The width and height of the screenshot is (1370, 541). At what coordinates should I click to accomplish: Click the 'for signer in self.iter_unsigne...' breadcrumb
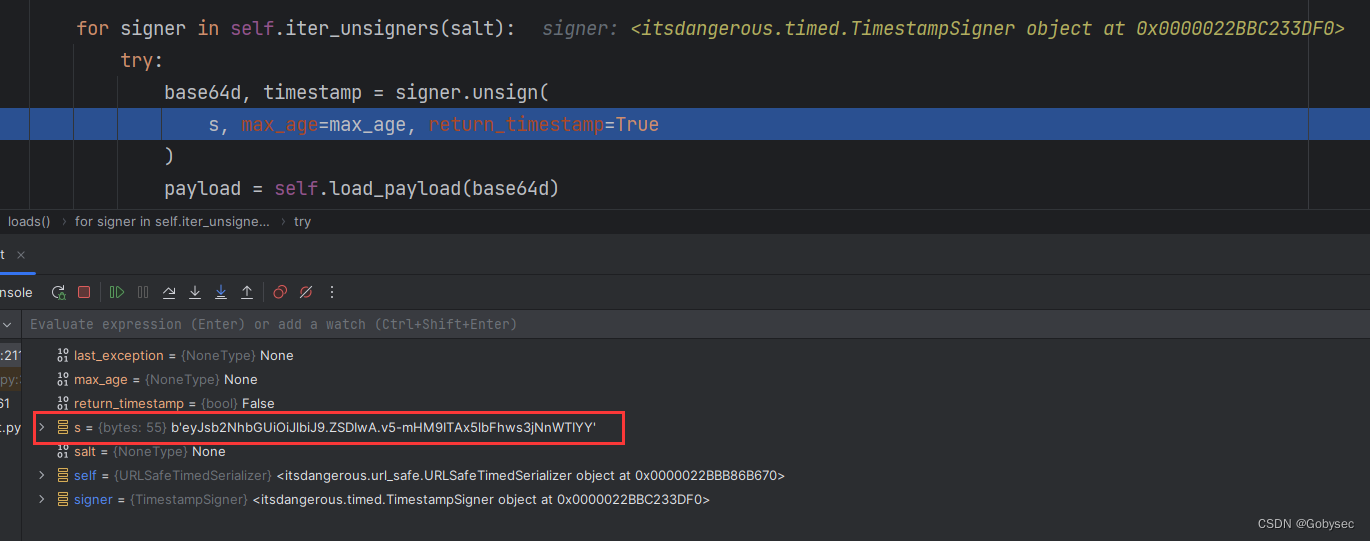pos(172,221)
